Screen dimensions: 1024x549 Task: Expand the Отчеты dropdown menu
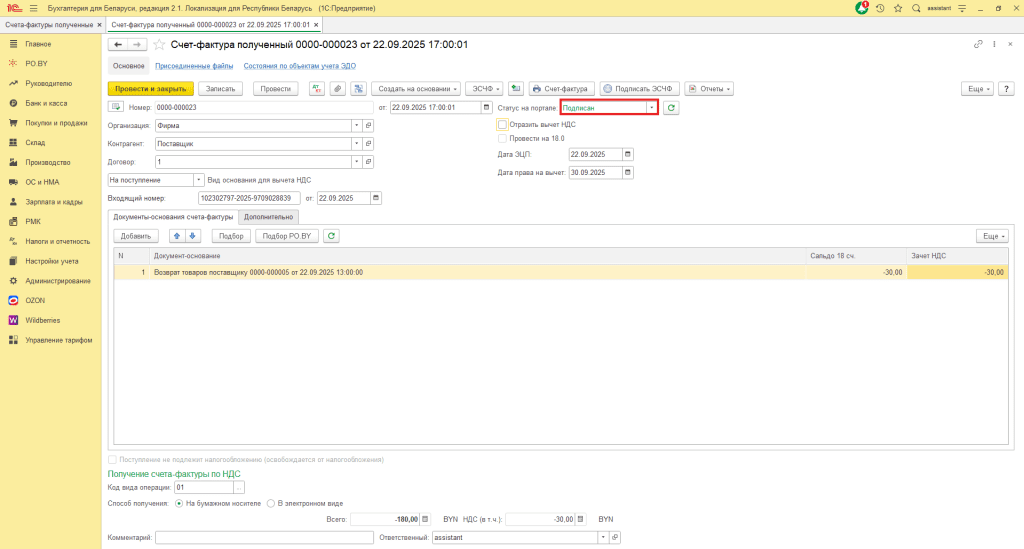(x=709, y=89)
